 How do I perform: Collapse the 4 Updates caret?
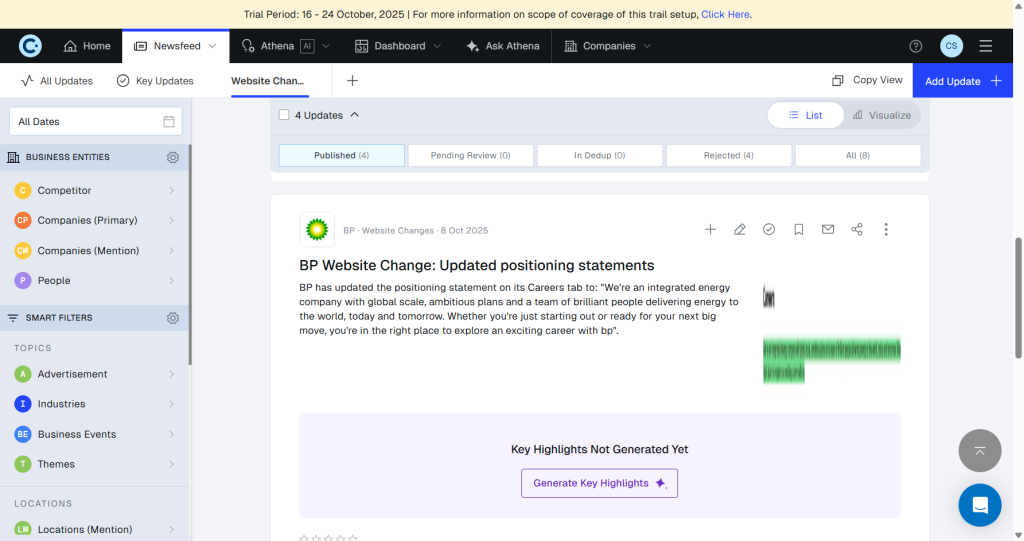(x=355, y=115)
